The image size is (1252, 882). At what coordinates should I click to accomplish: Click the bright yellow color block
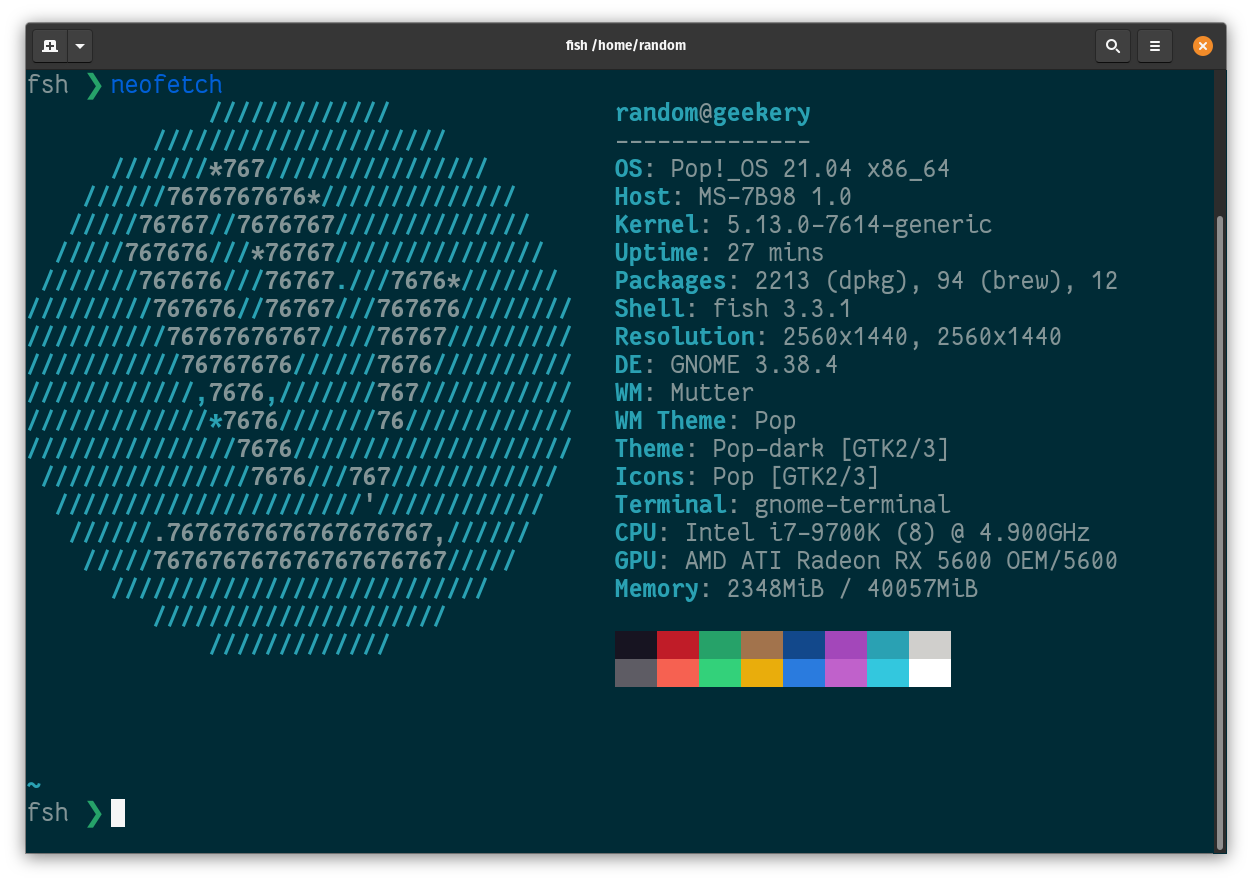(x=762, y=673)
